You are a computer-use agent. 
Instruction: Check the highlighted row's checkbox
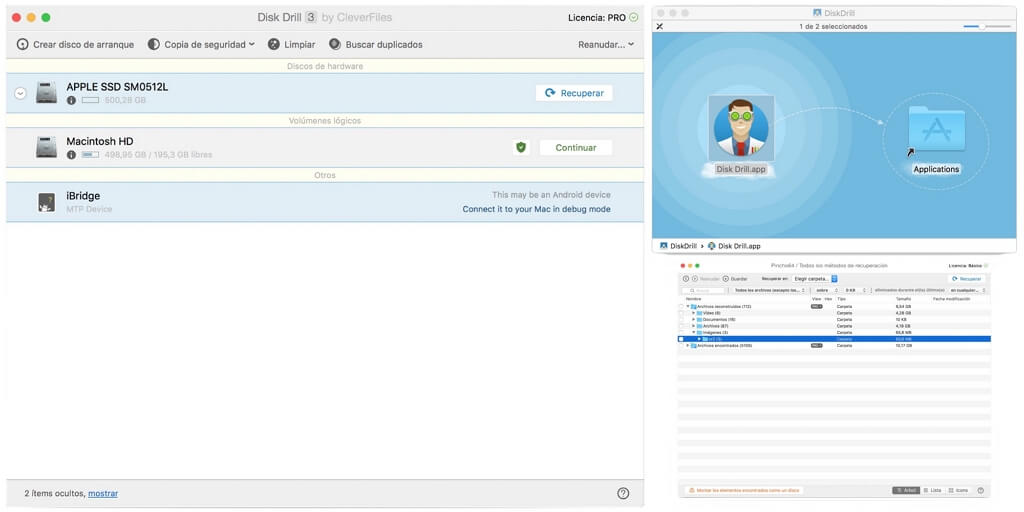coord(681,339)
